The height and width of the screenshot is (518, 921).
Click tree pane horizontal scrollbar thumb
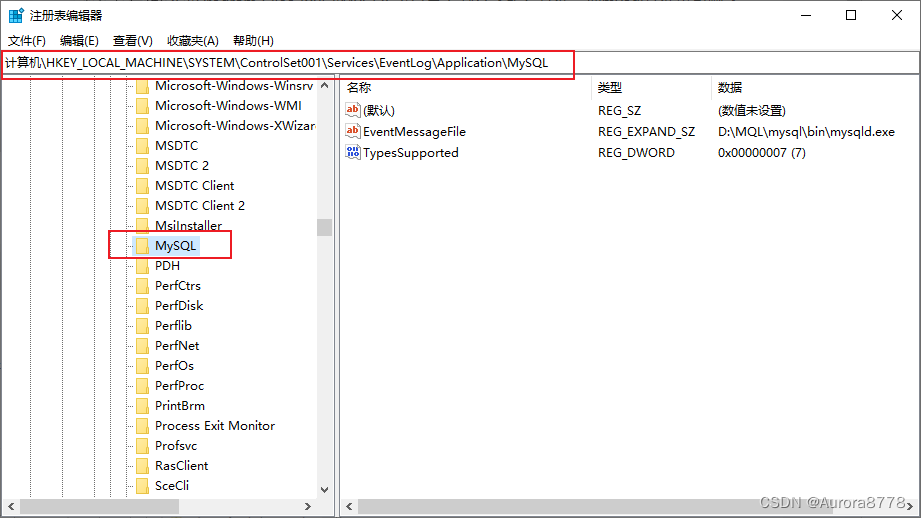[x=99, y=506]
